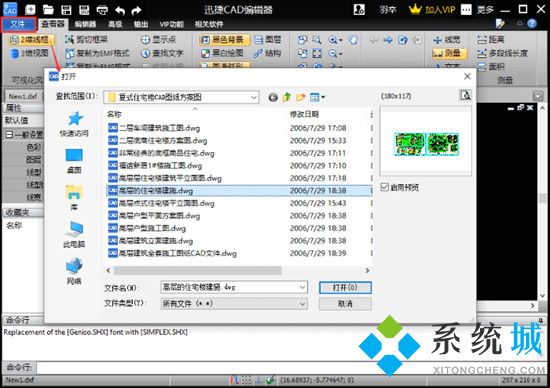Go to 此电脑 in the places bar

(x=74, y=234)
